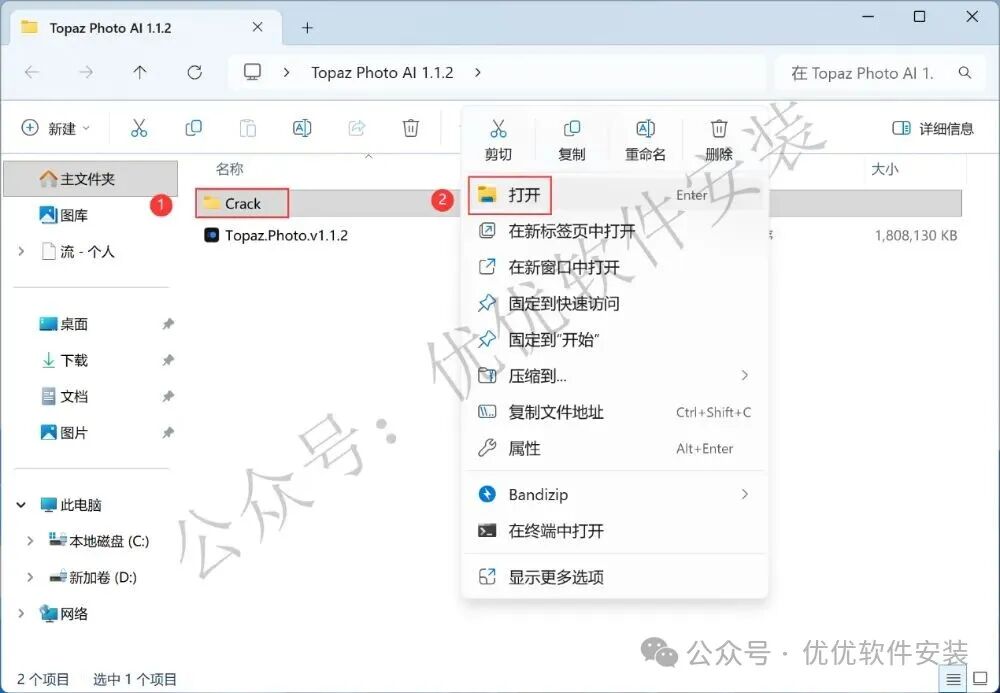The height and width of the screenshot is (693, 1000).
Task: Select the Topaz.Photo.v1.1.2 file
Action: coord(276,235)
